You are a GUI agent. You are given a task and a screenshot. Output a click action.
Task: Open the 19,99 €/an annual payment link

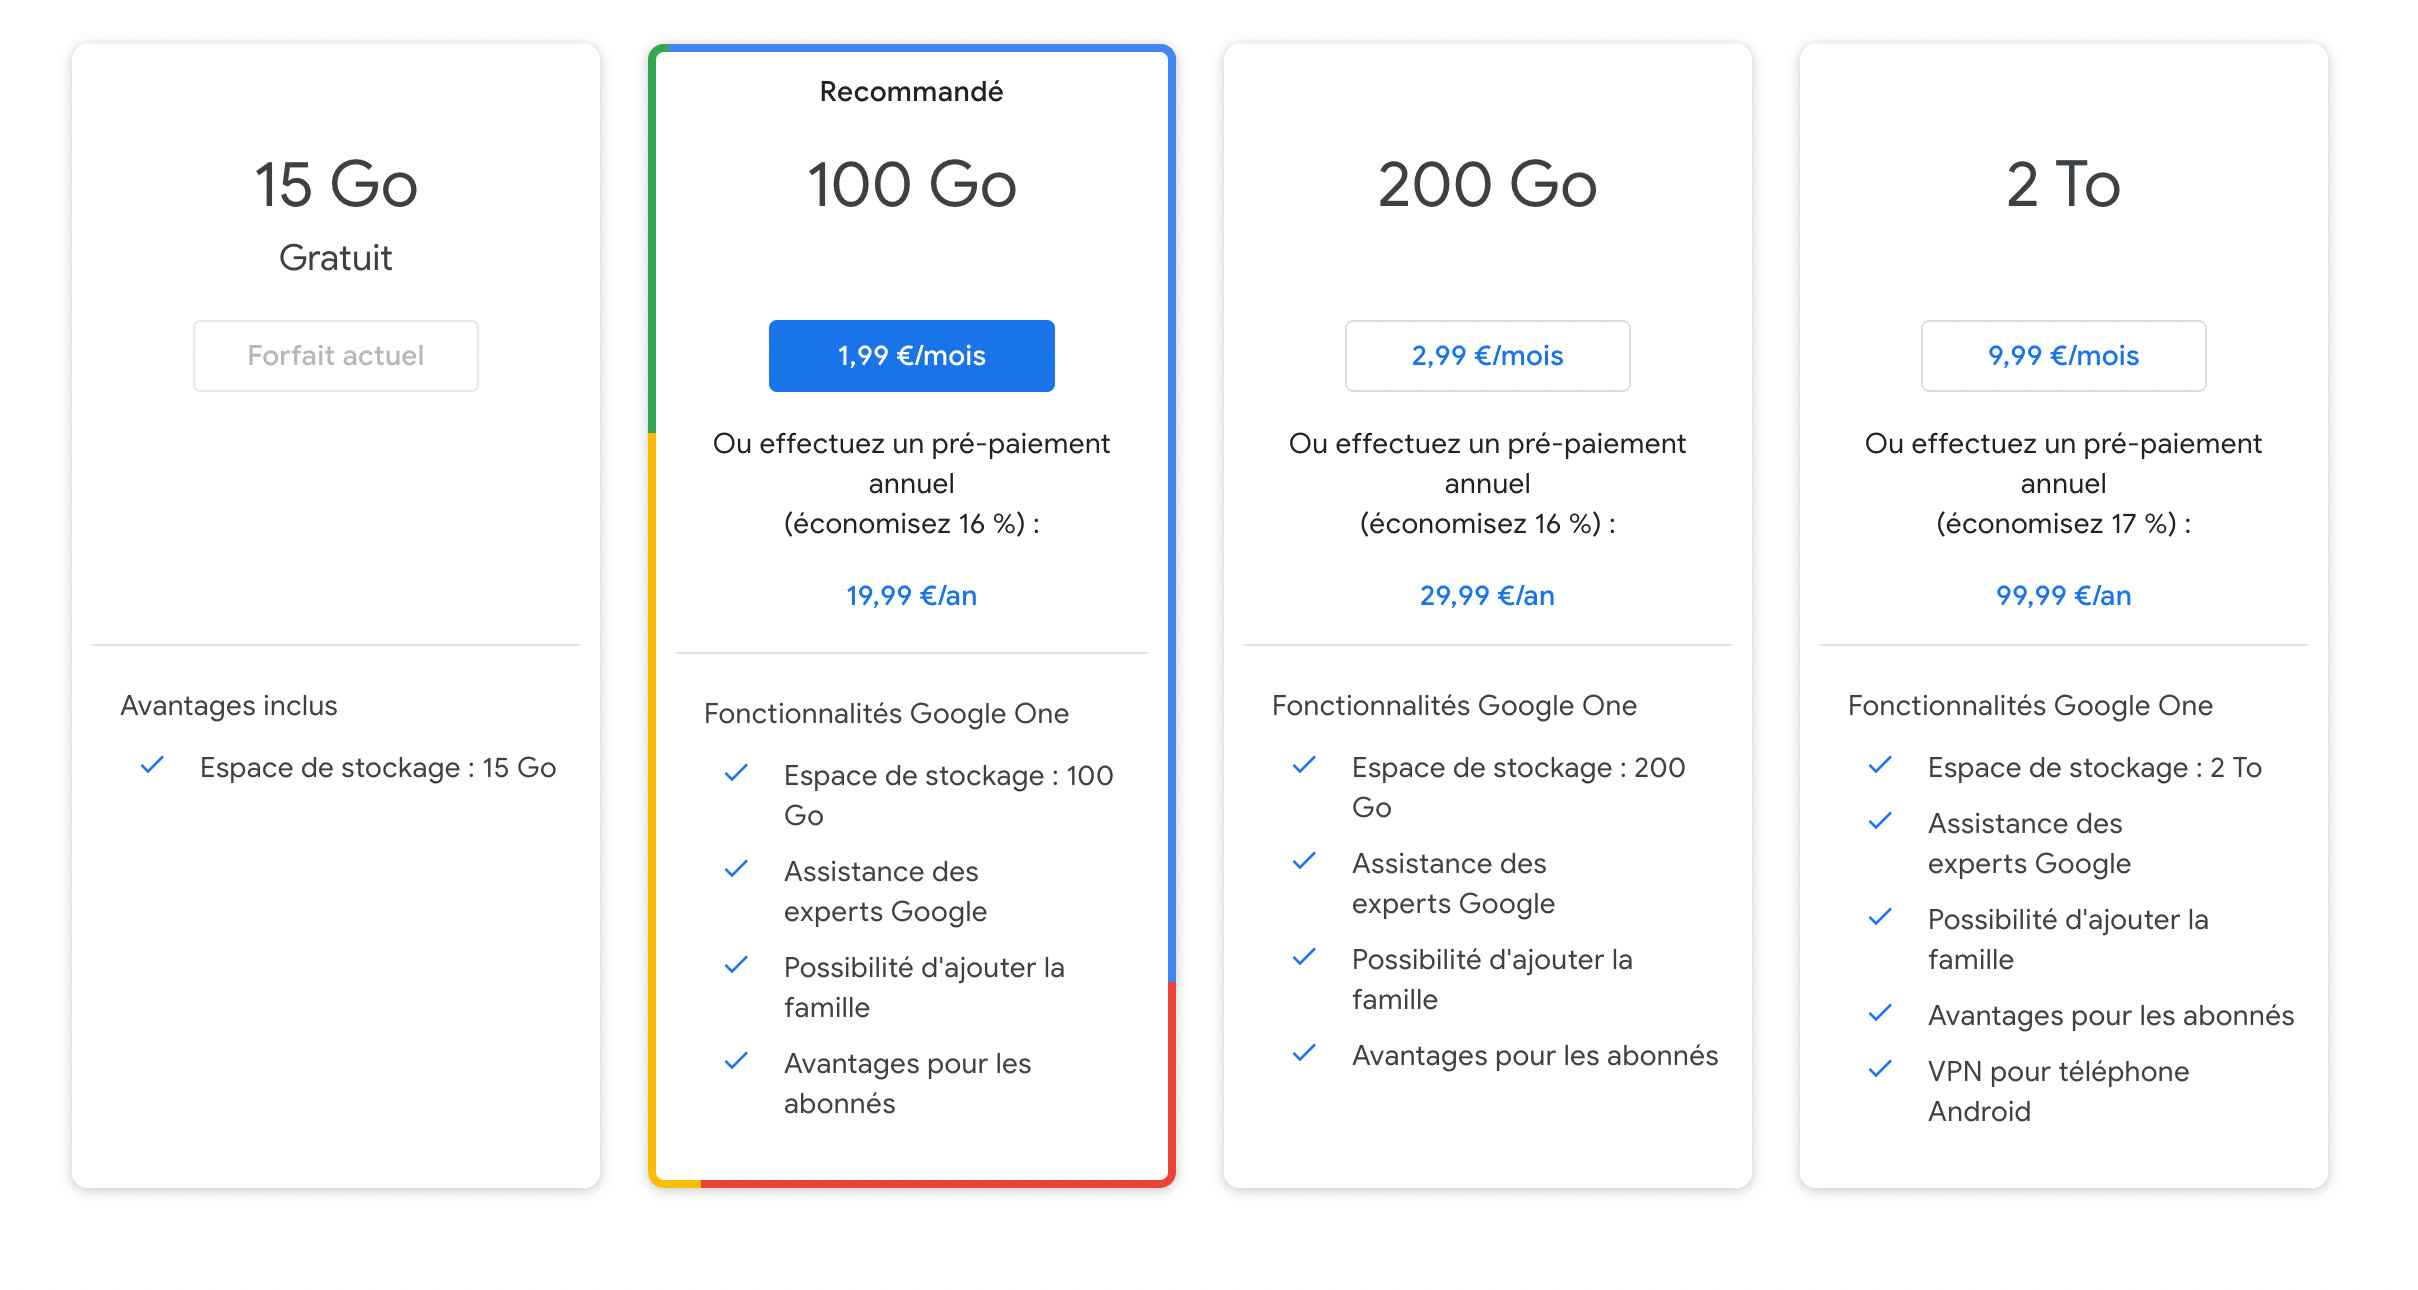click(911, 596)
